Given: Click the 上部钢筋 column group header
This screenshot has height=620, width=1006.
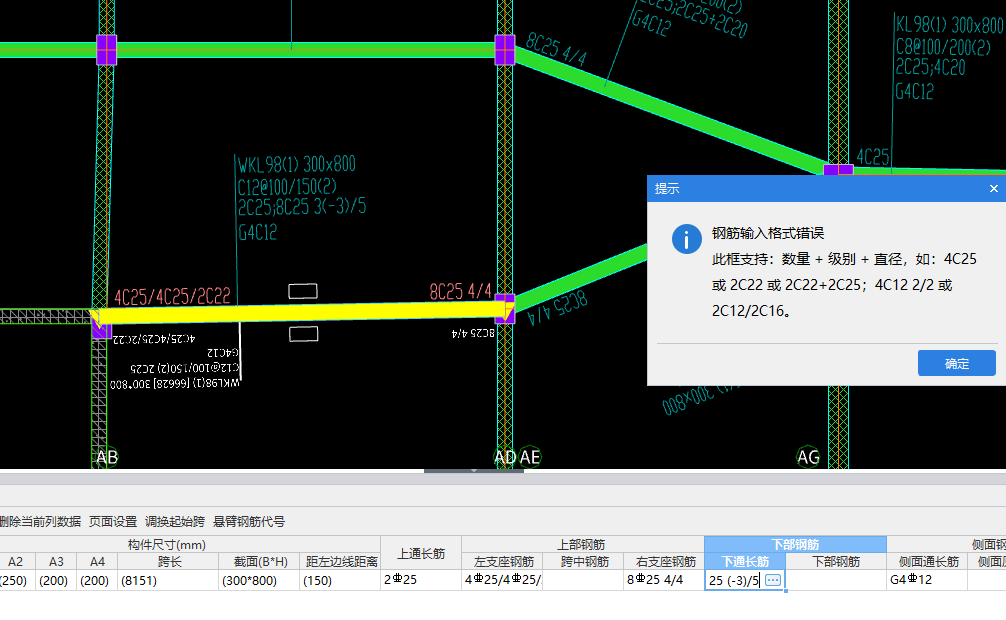Looking at the screenshot, I should (x=582, y=544).
